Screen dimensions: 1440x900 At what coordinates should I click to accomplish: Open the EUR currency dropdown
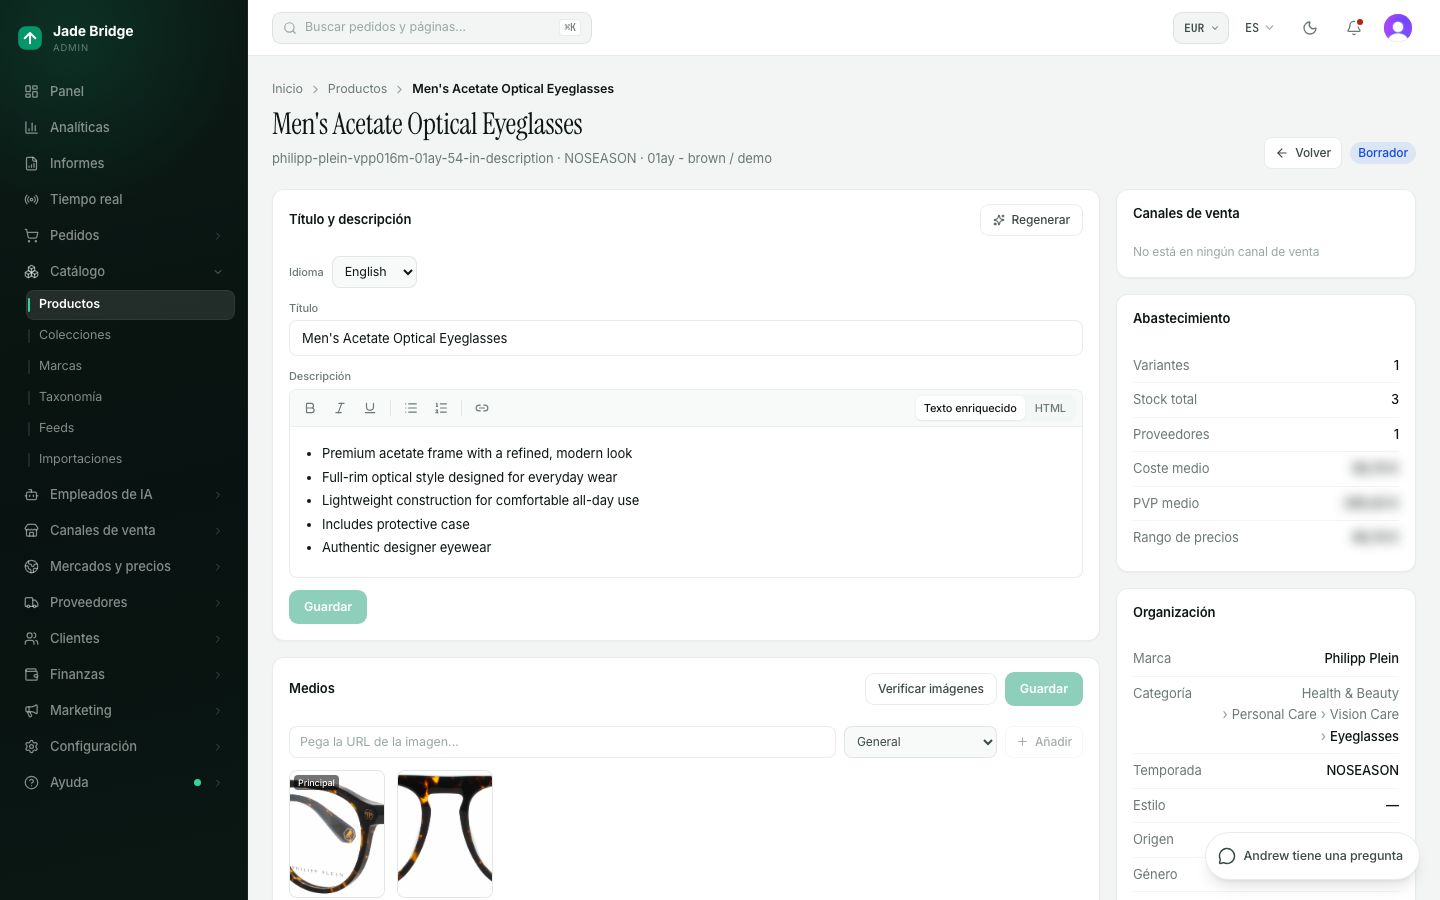click(1201, 28)
